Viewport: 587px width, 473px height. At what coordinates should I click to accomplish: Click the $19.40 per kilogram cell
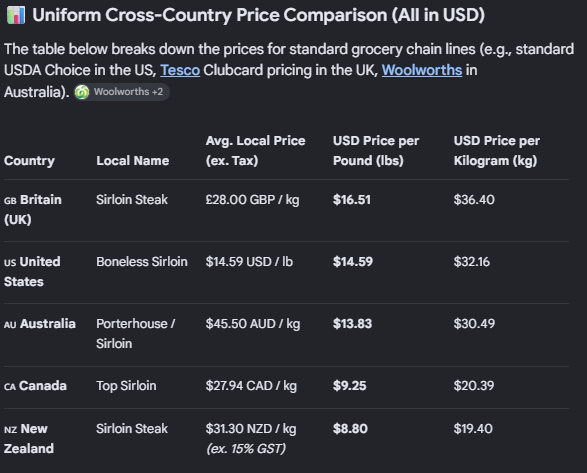pyautogui.click(x=473, y=428)
